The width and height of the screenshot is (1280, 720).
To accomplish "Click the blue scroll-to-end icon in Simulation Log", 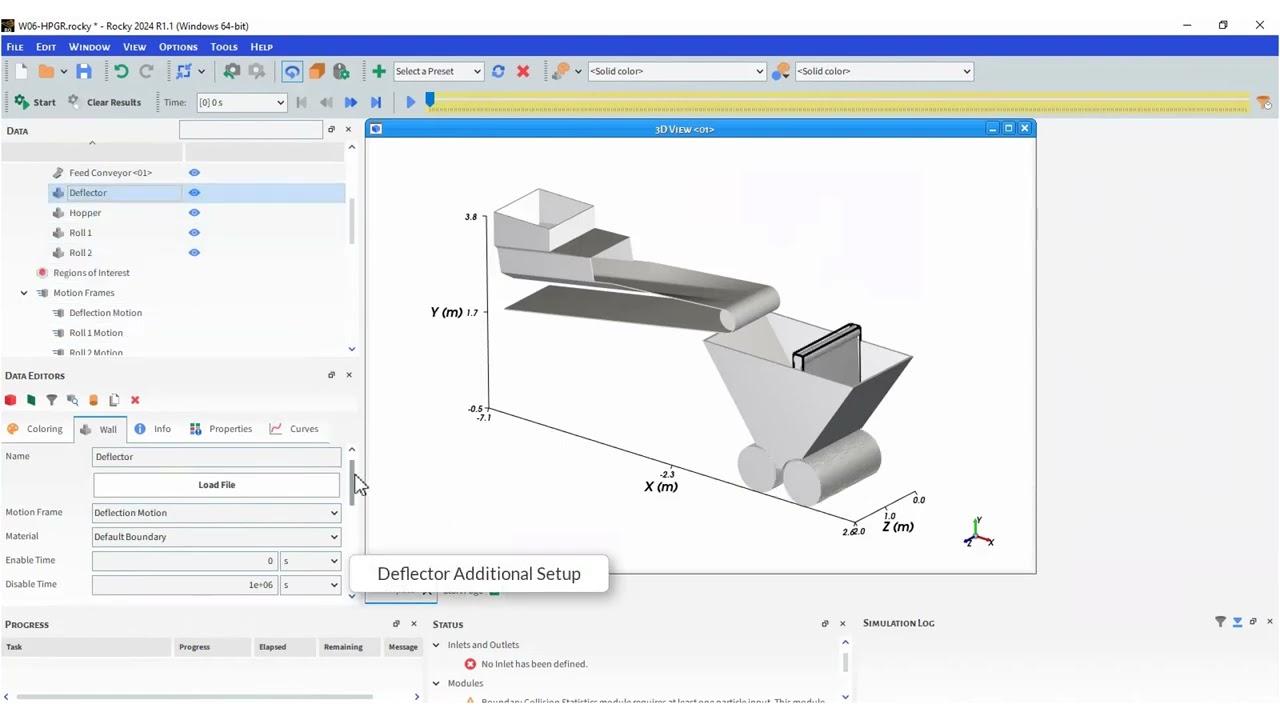I will click(1237, 622).
